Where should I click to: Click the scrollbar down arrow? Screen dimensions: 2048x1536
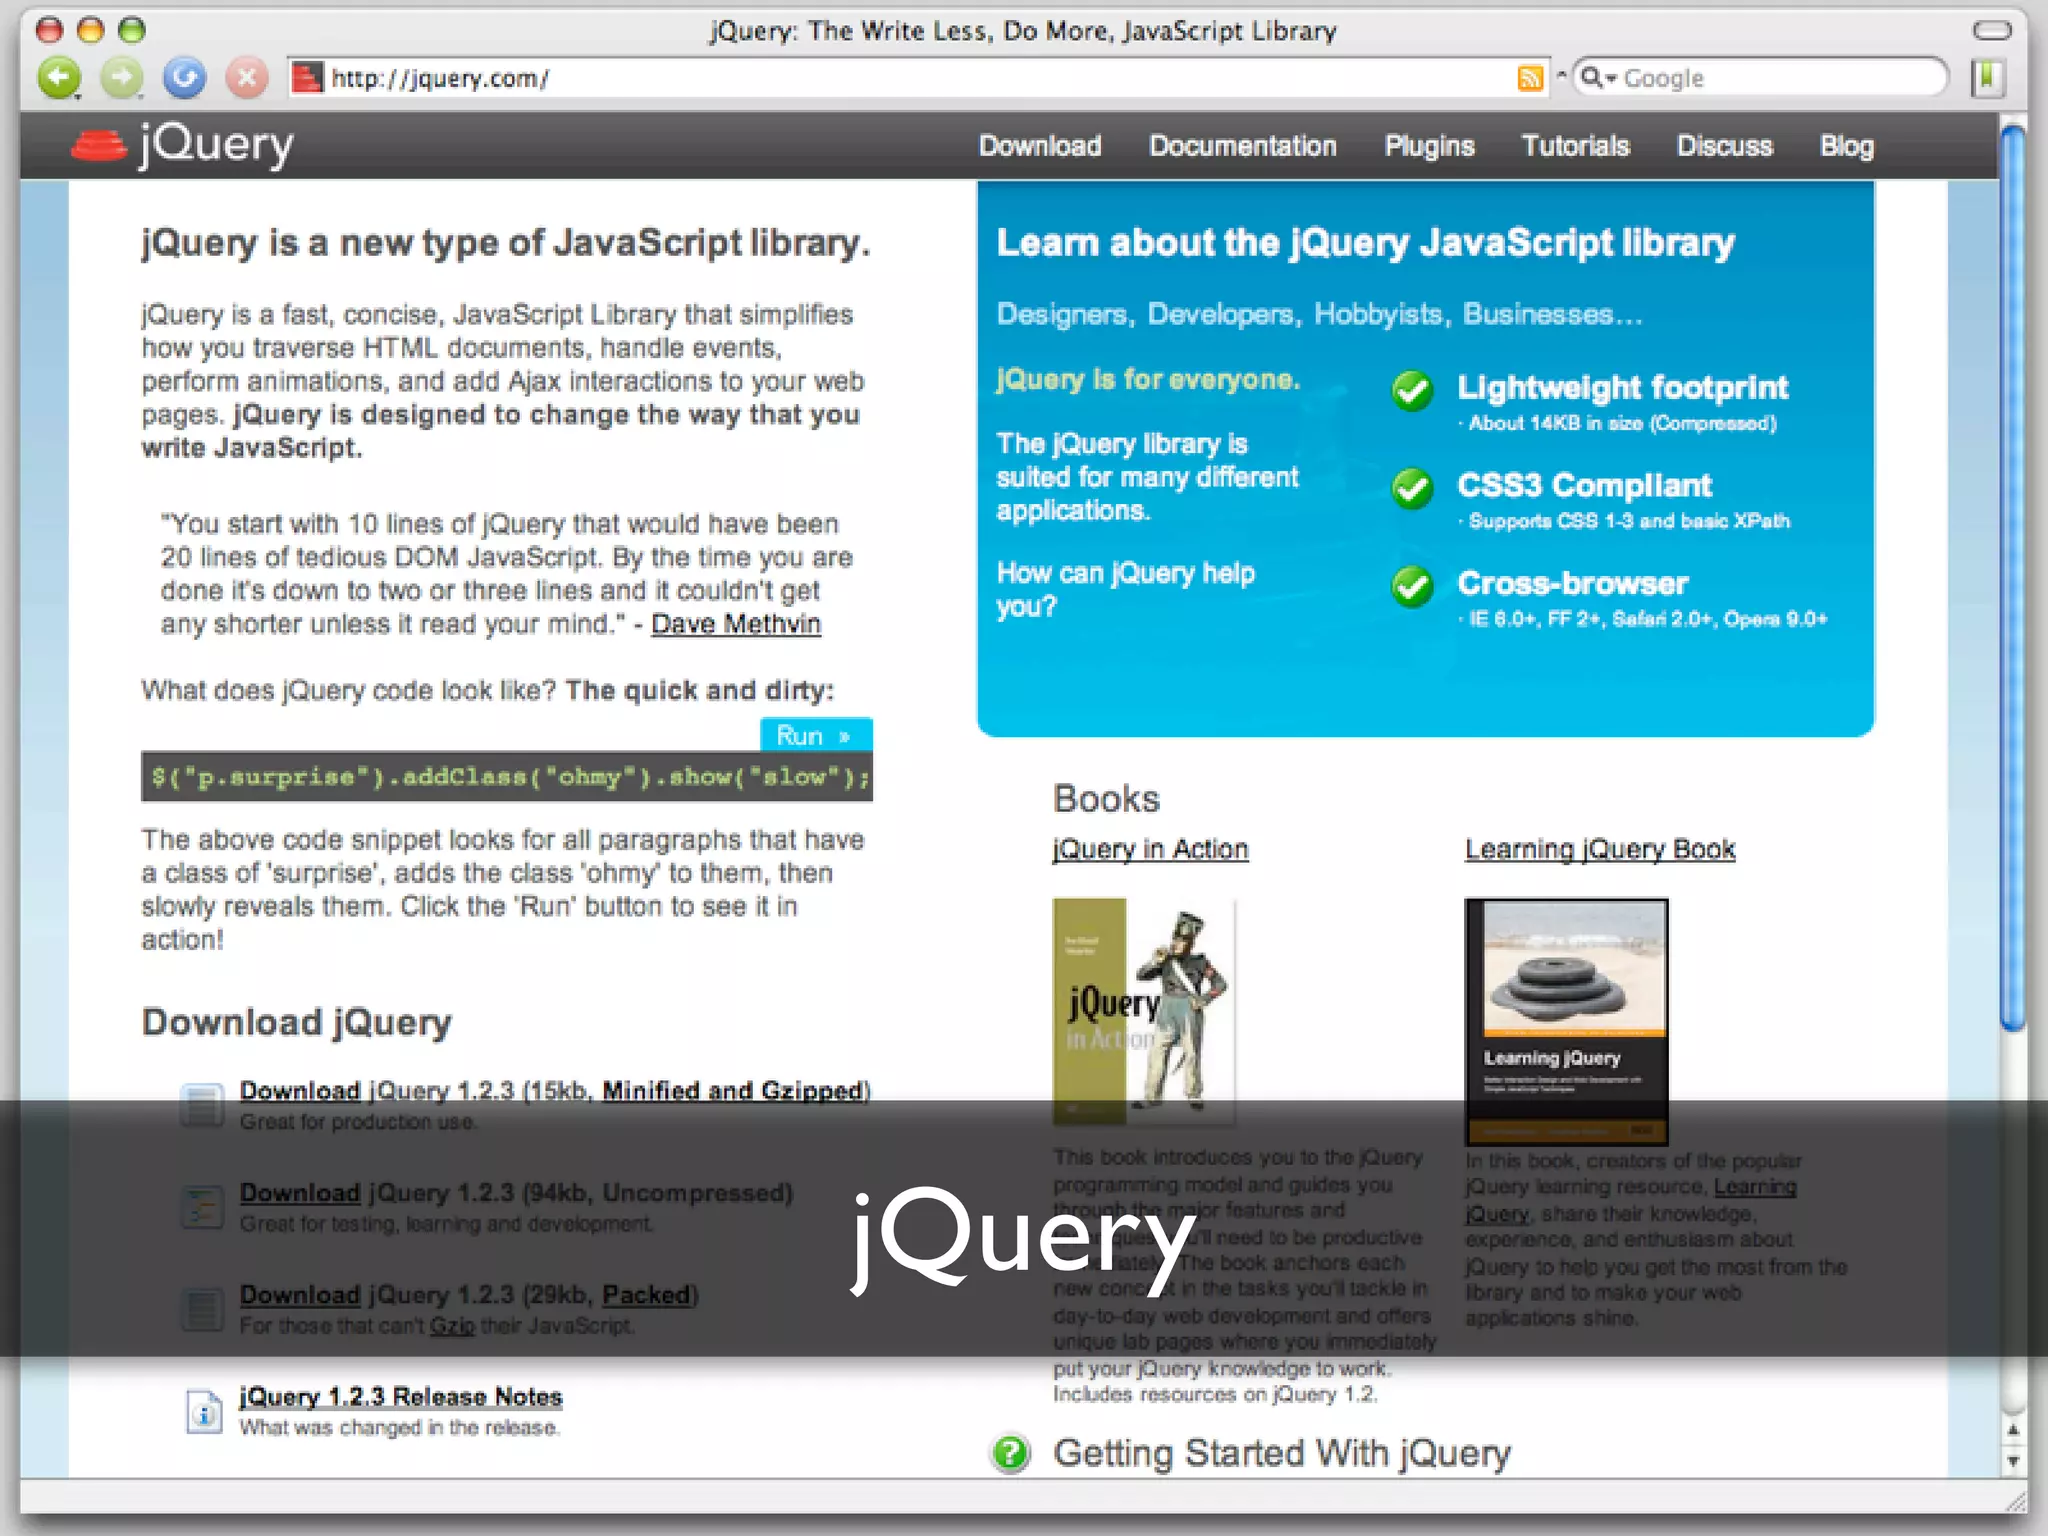(2013, 1461)
